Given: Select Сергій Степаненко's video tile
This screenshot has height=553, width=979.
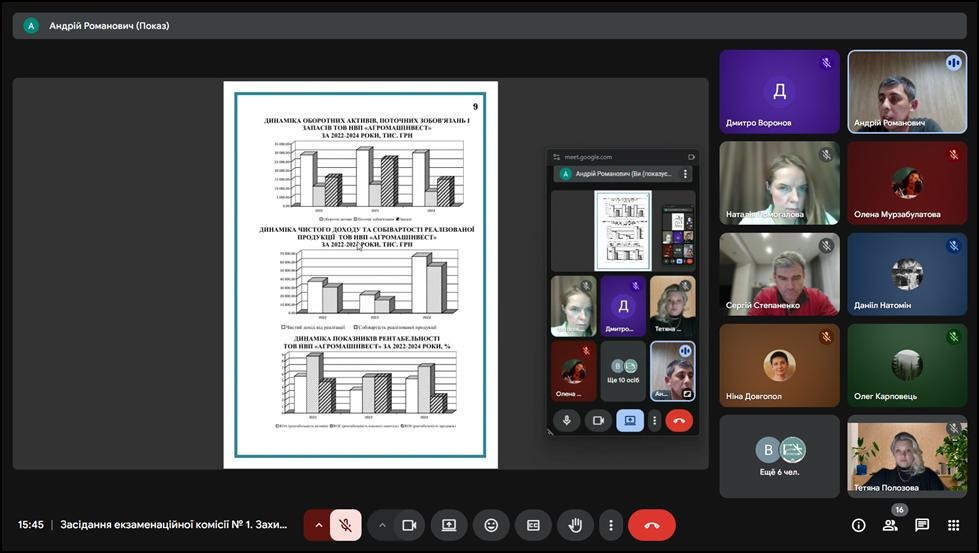Looking at the screenshot, I should 779,274.
